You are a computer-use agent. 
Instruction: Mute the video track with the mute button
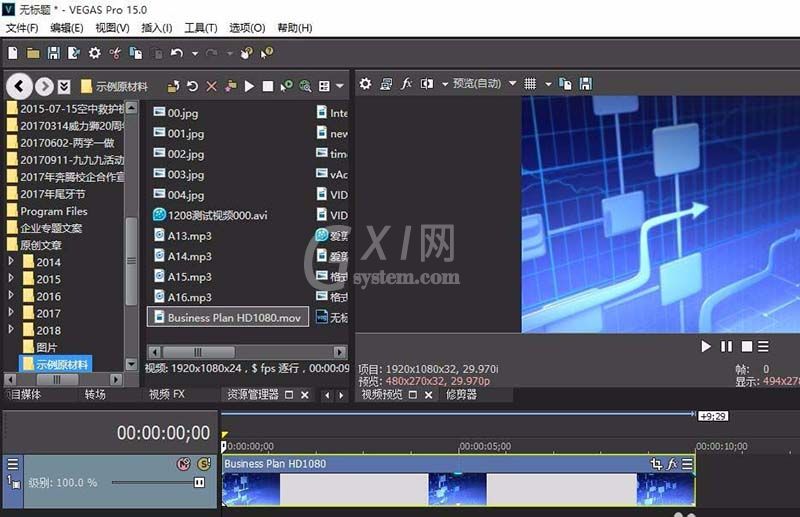[x=183, y=463]
